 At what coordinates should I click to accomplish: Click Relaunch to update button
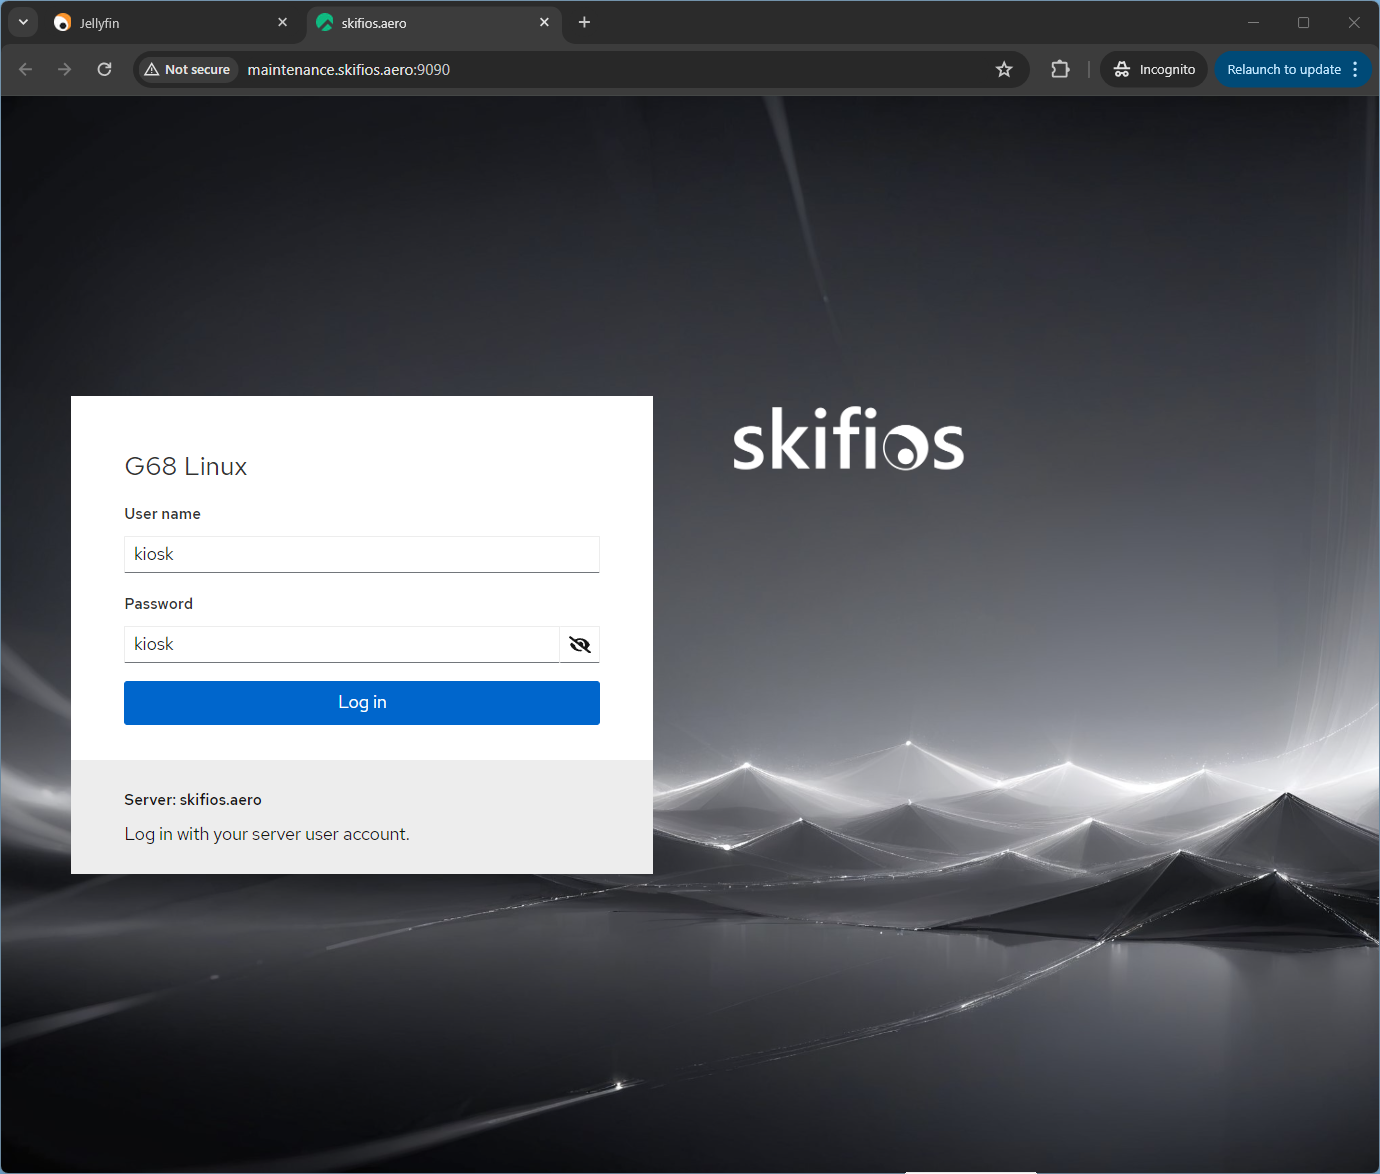tap(1283, 69)
